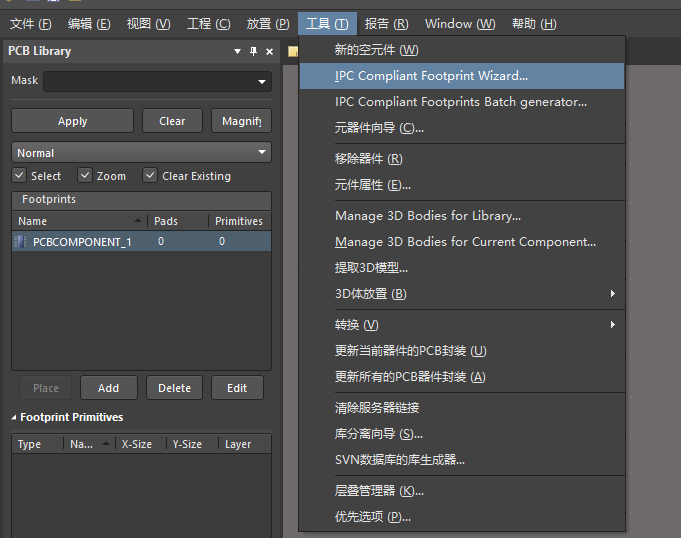Open the 编辑 (E) menu

coord(89,23)
